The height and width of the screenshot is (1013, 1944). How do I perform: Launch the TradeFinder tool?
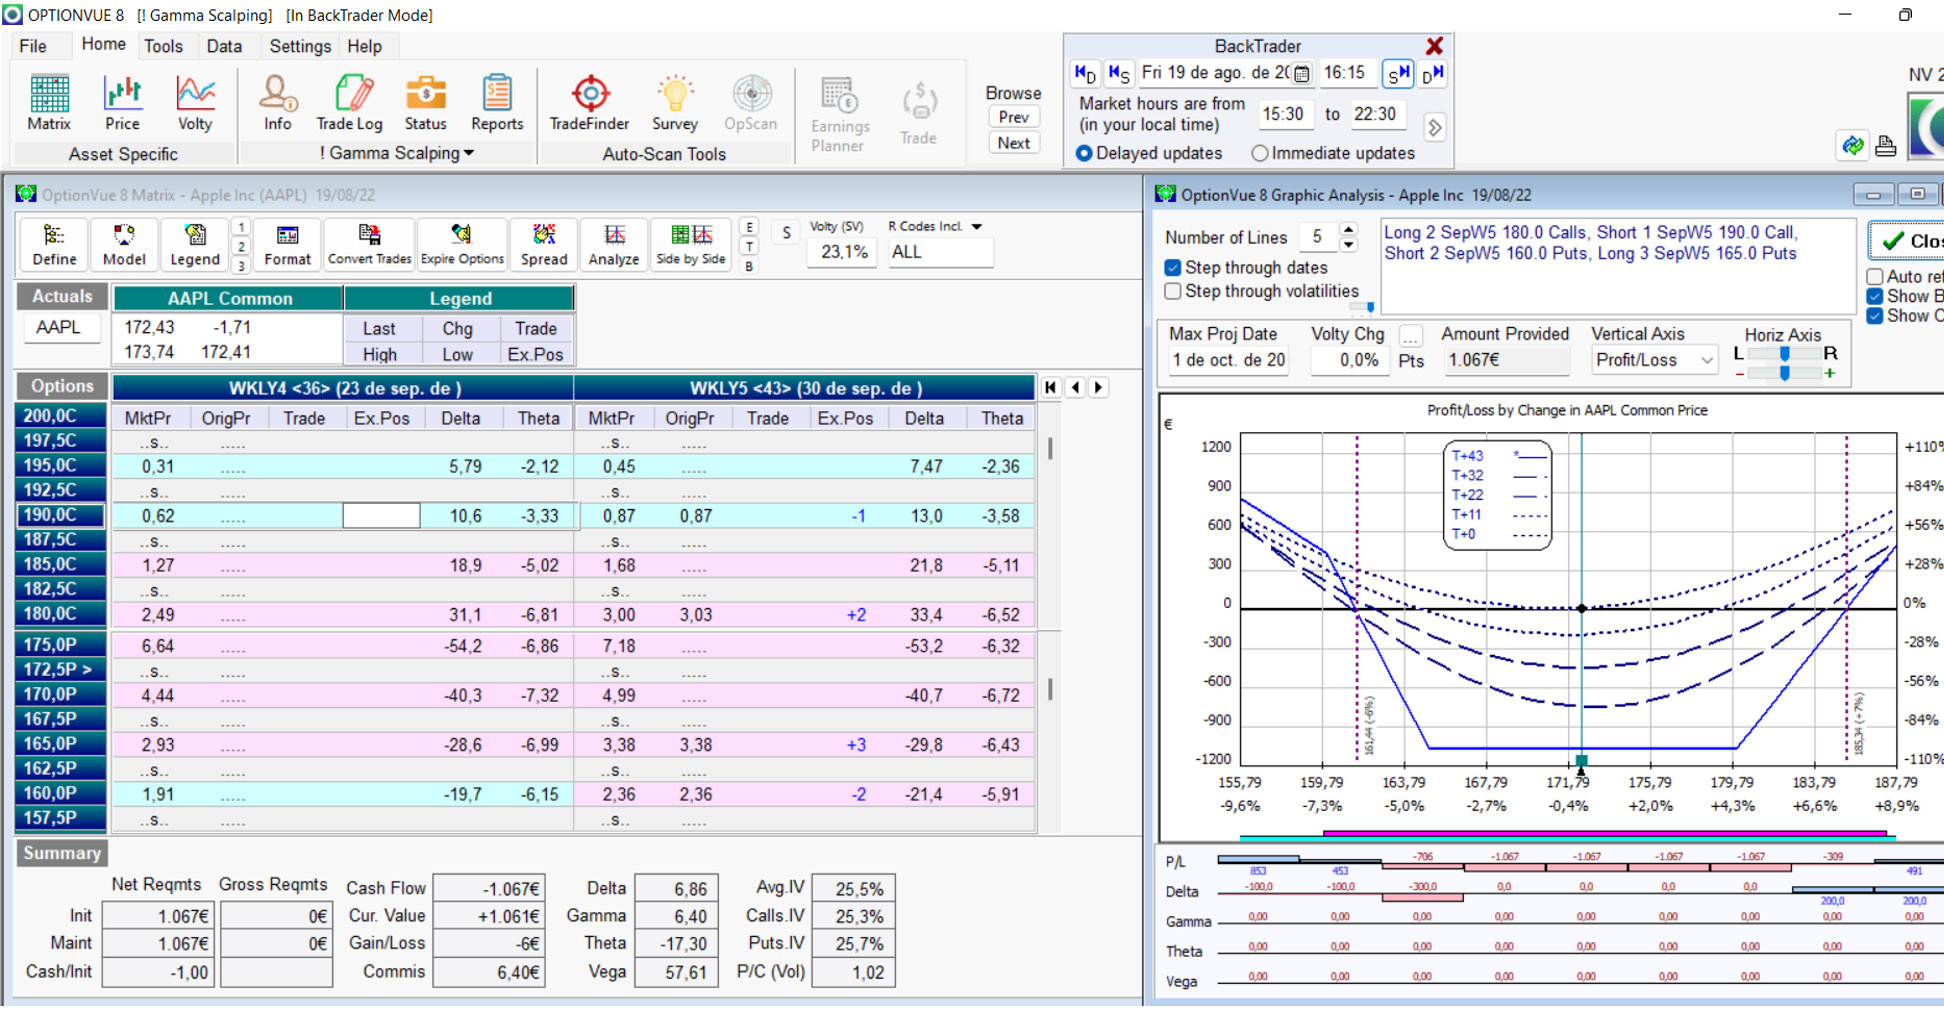pos(589,102)
